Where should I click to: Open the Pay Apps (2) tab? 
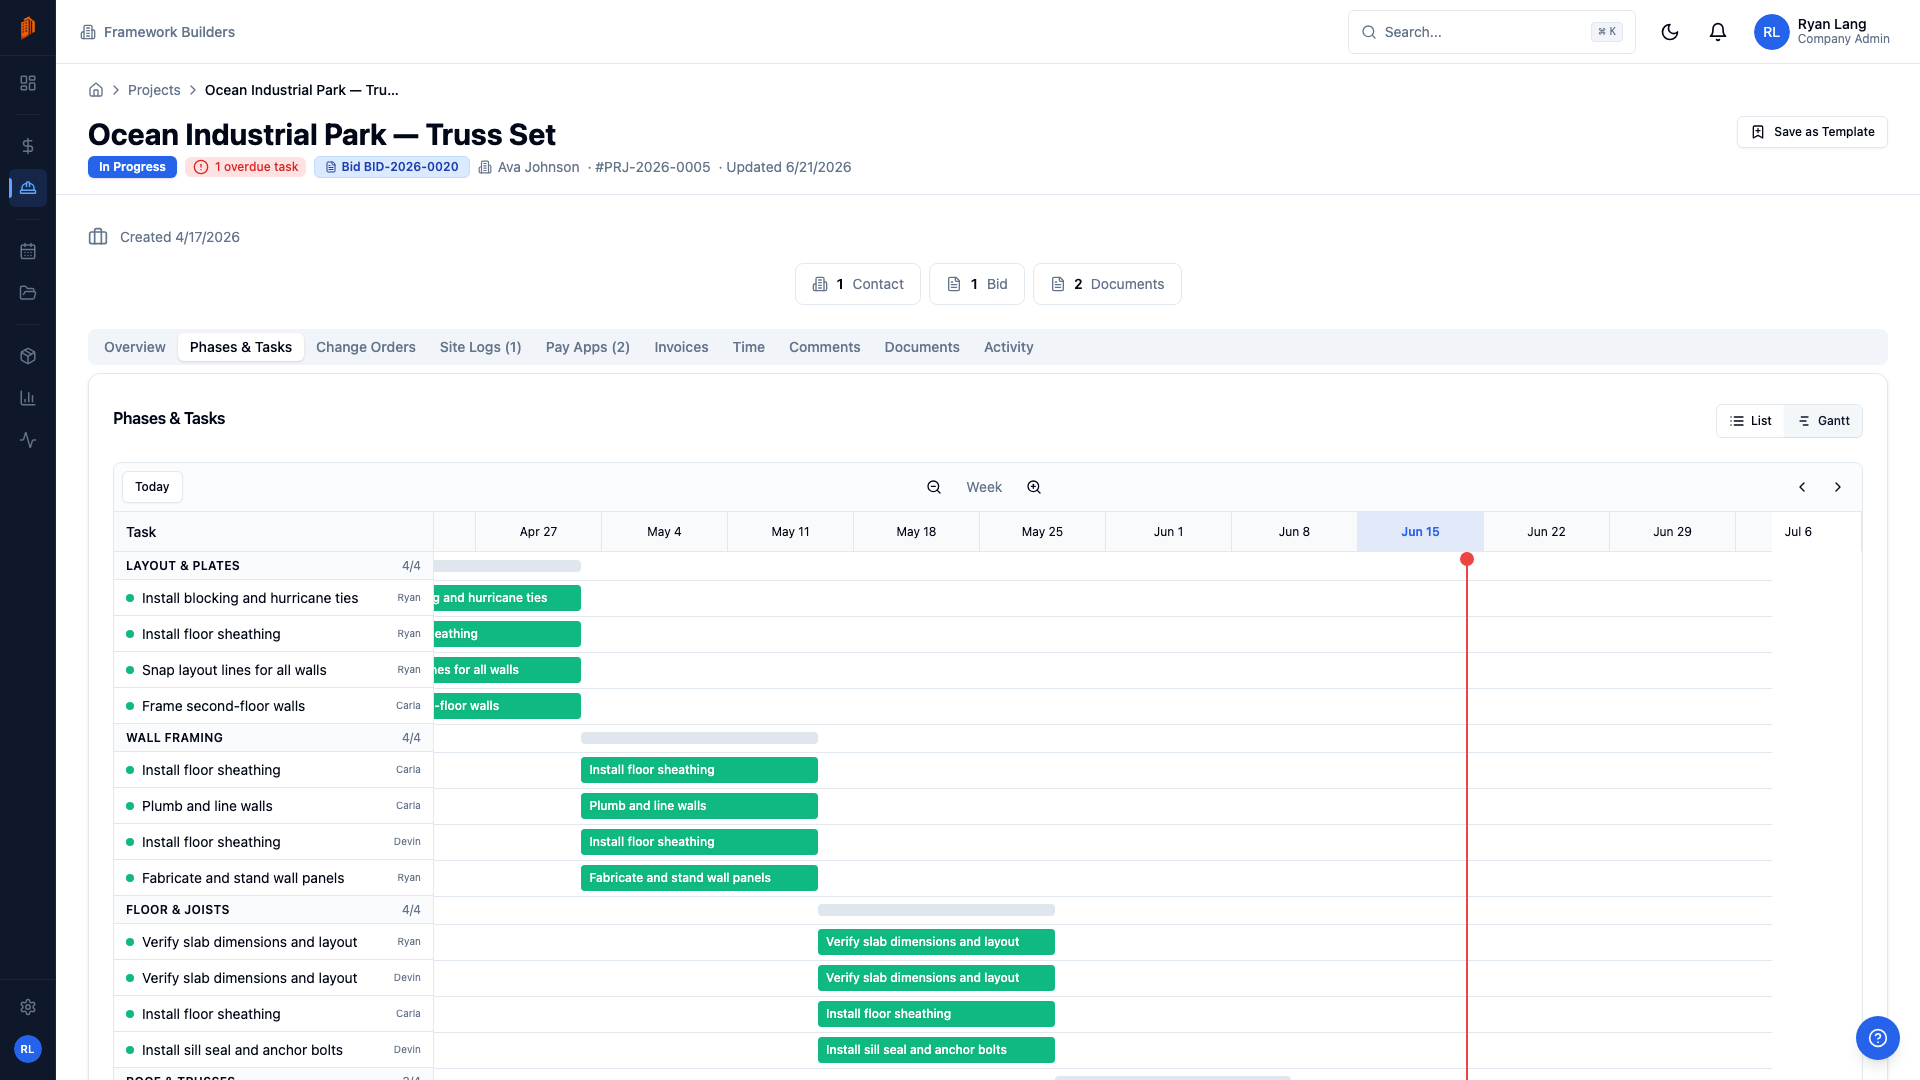click(x=588, y=347)
